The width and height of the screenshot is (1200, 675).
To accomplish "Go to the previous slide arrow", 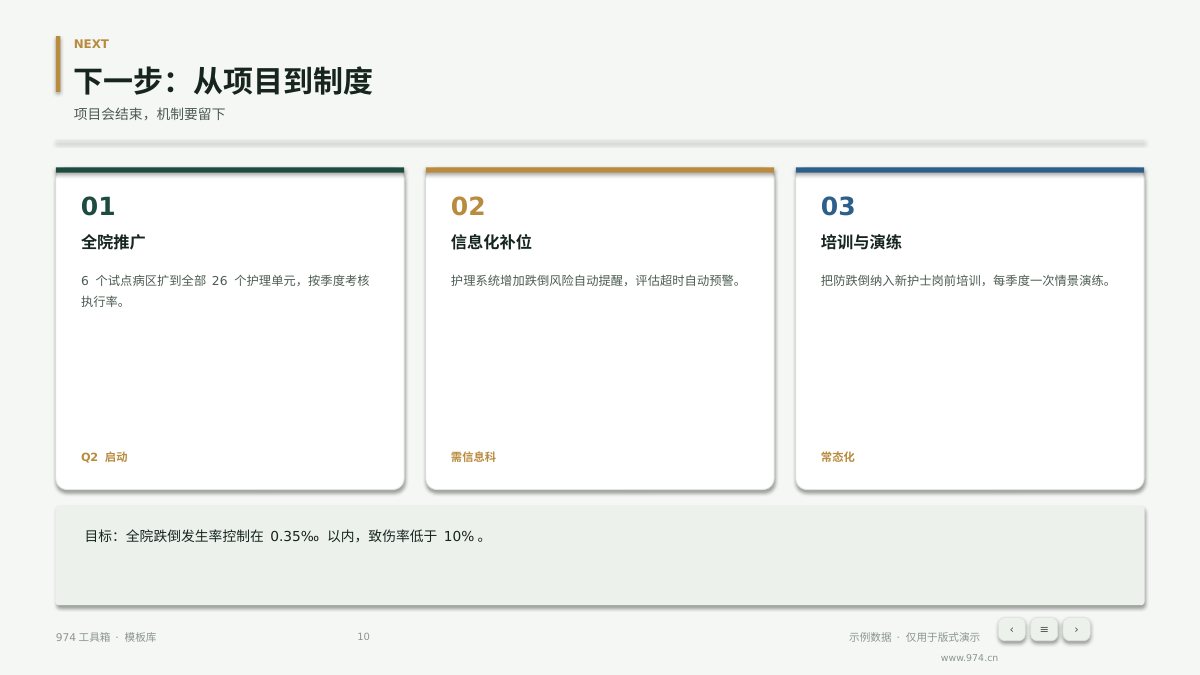I will 1011,629.
